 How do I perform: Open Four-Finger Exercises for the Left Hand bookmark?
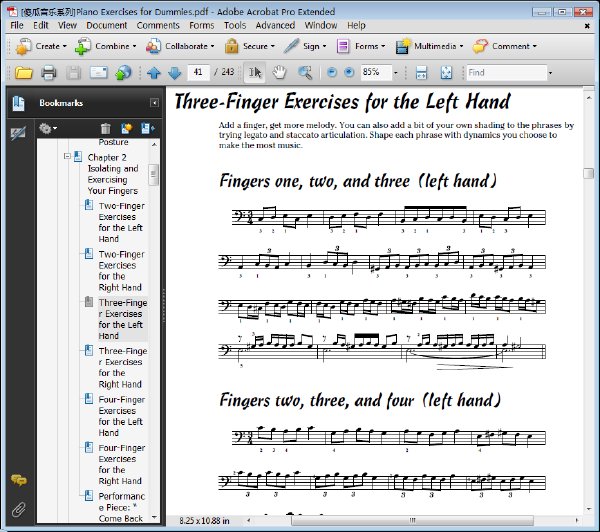click(x=121, y=416)
